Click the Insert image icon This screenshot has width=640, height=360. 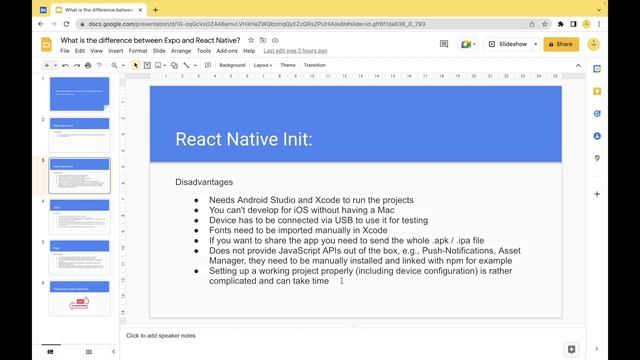point(158,65)
